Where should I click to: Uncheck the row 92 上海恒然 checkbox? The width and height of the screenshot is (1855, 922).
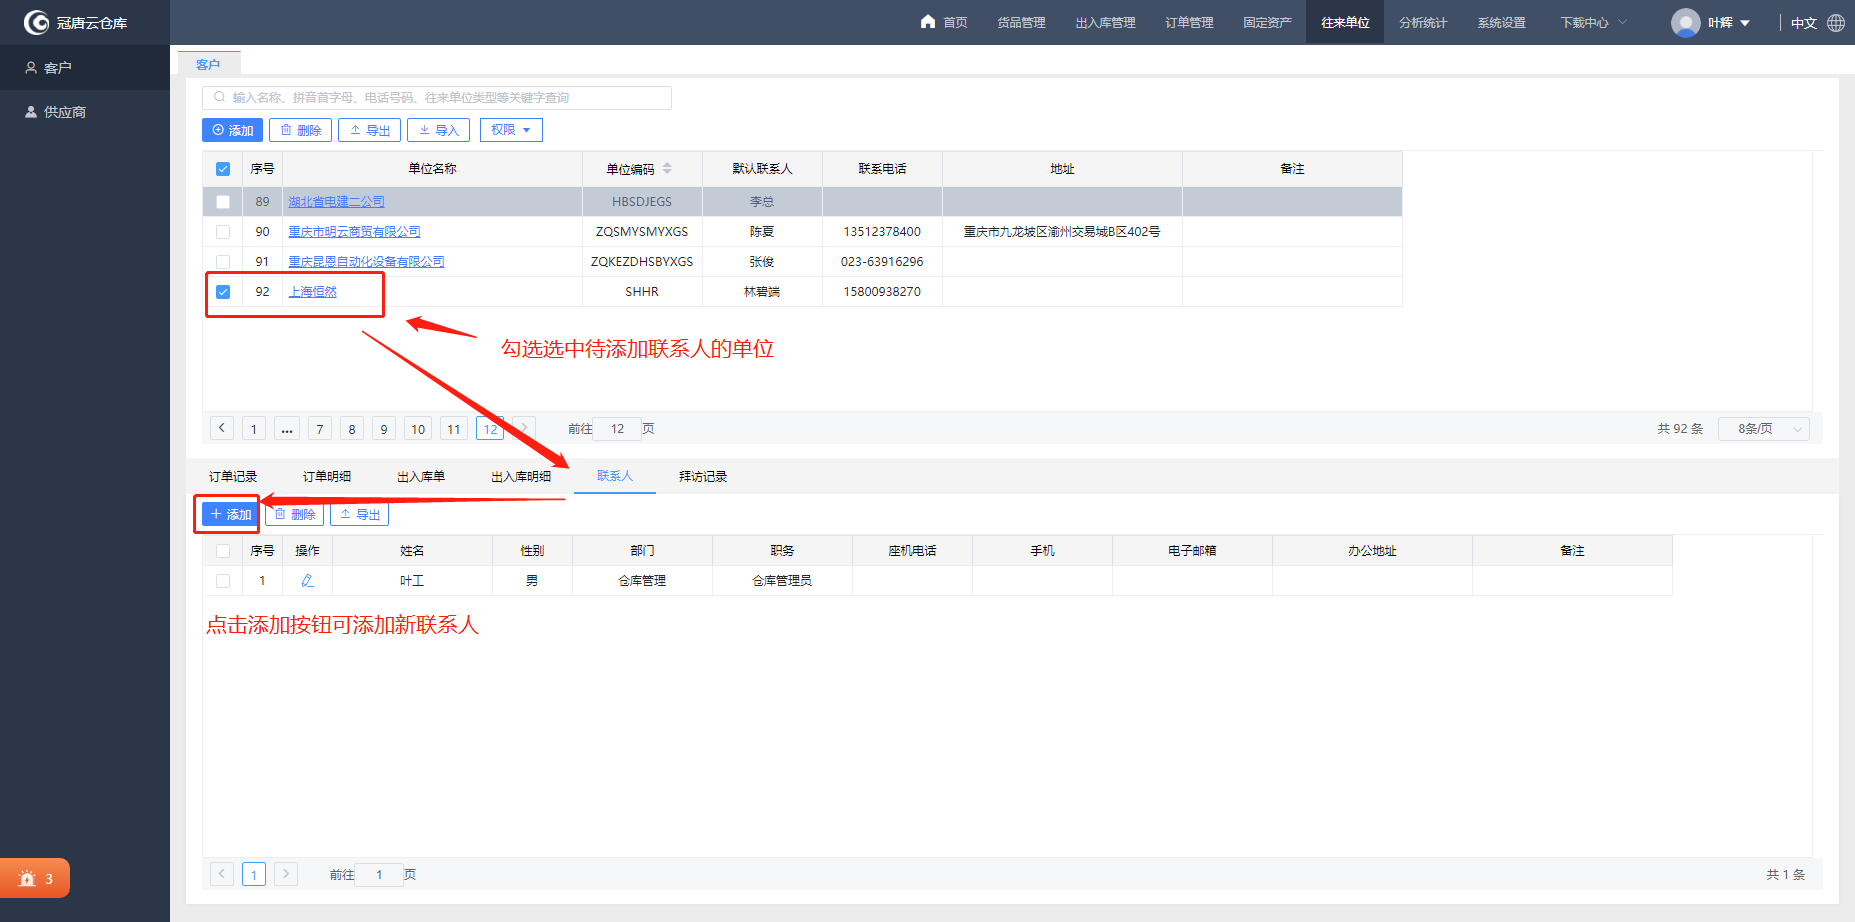coord(223,292)
